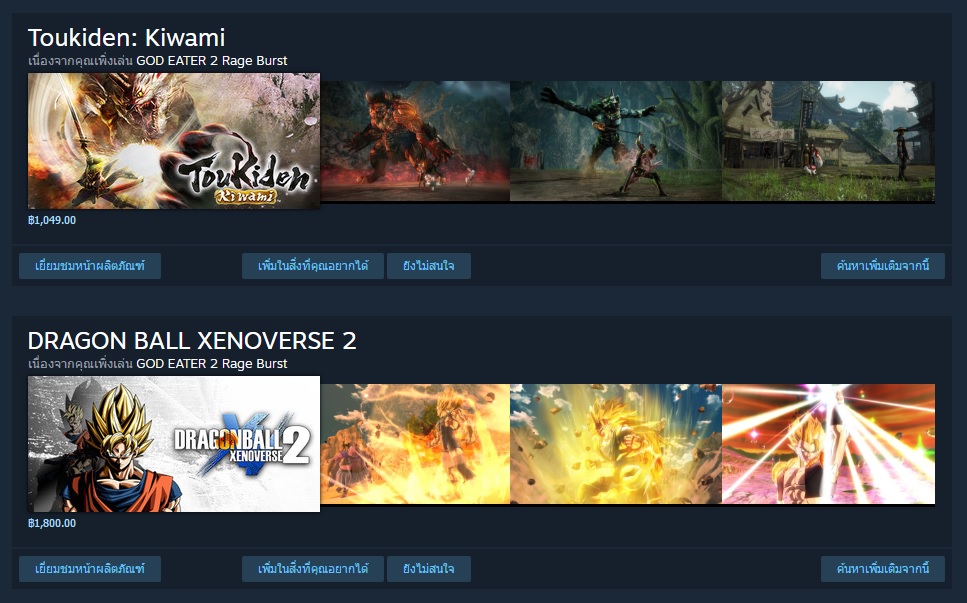This screenshot has width=967, height=603.
Task: Open the DRAGON BALL XENOVERSE 2 title link
Action: [x=192, y=341]
